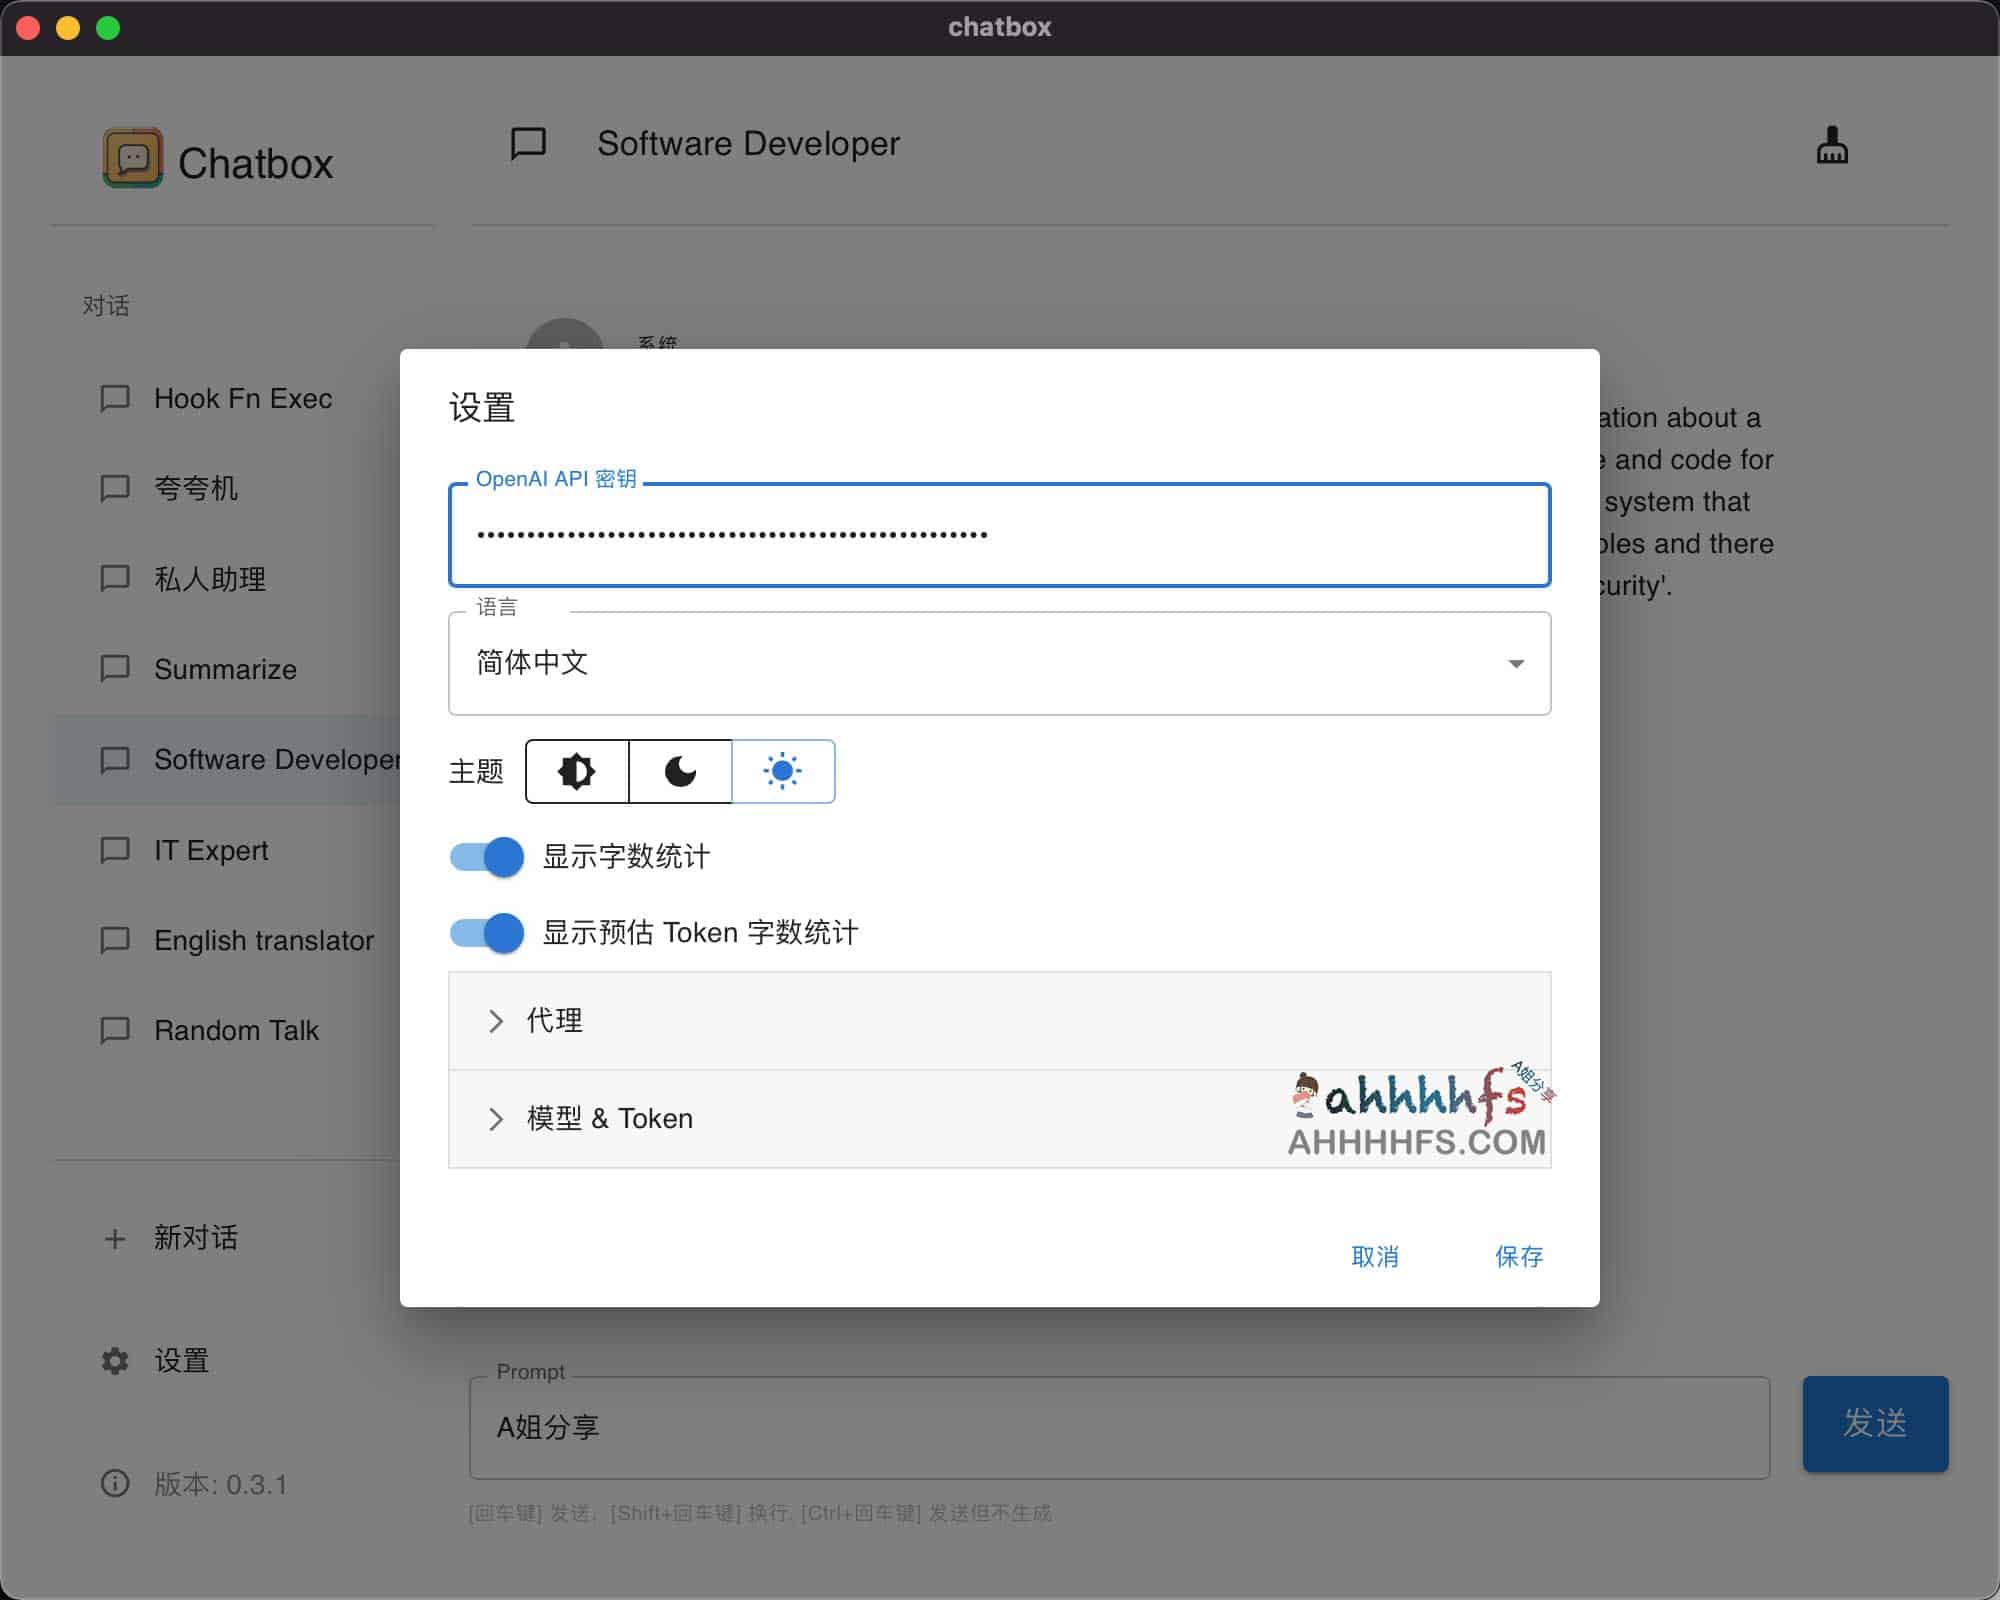
Task: Click the Random Talk conversation icon
Action: coord(115,1030)
